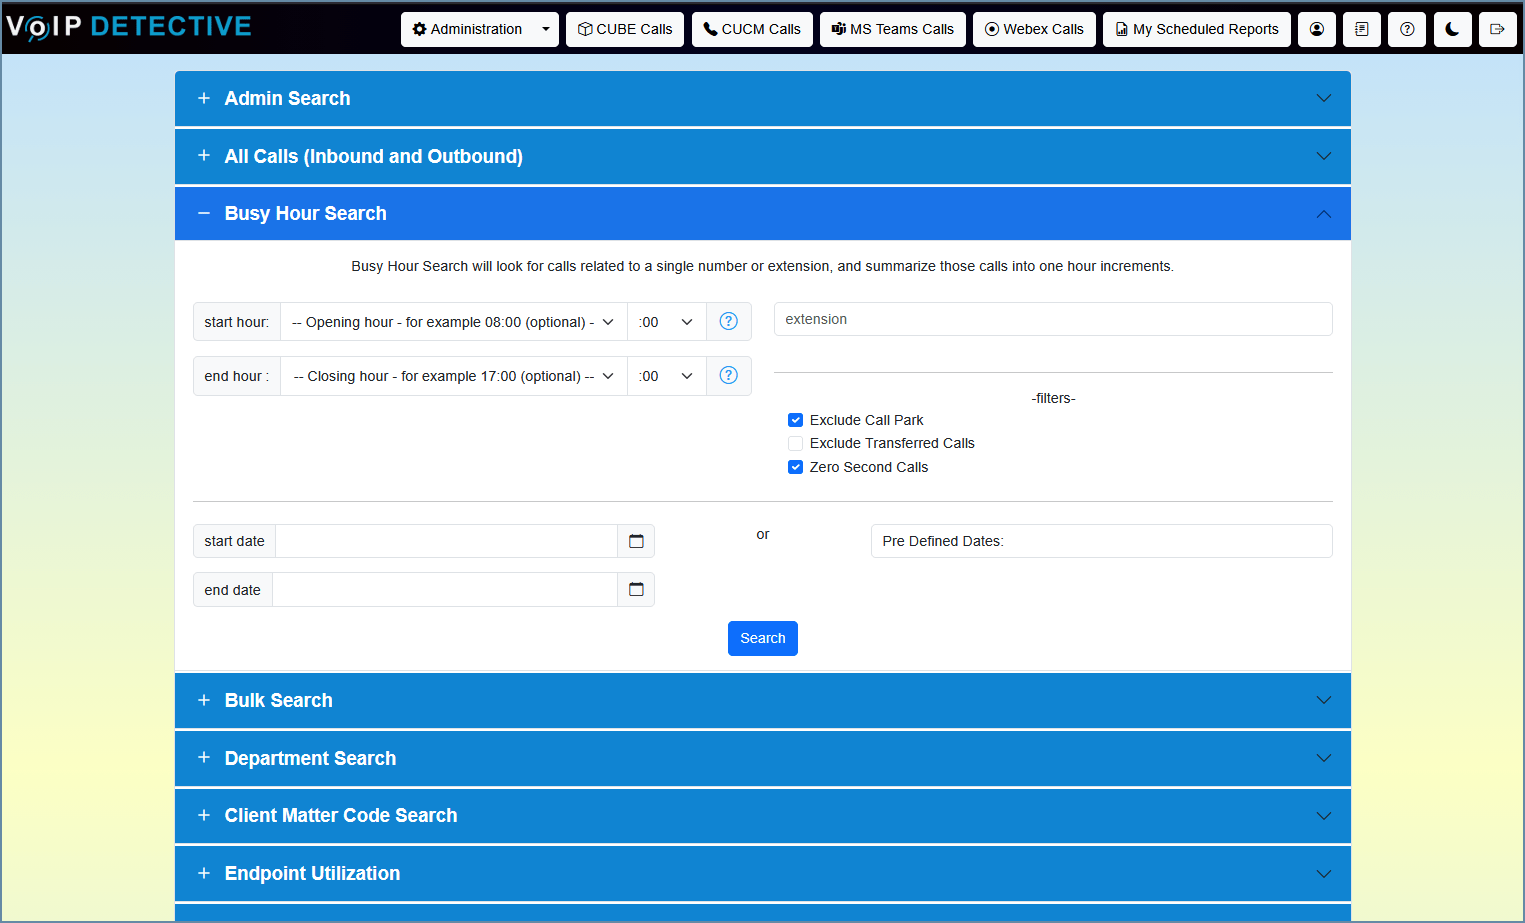Open the start date calendar picker icon

pos(636,541)
